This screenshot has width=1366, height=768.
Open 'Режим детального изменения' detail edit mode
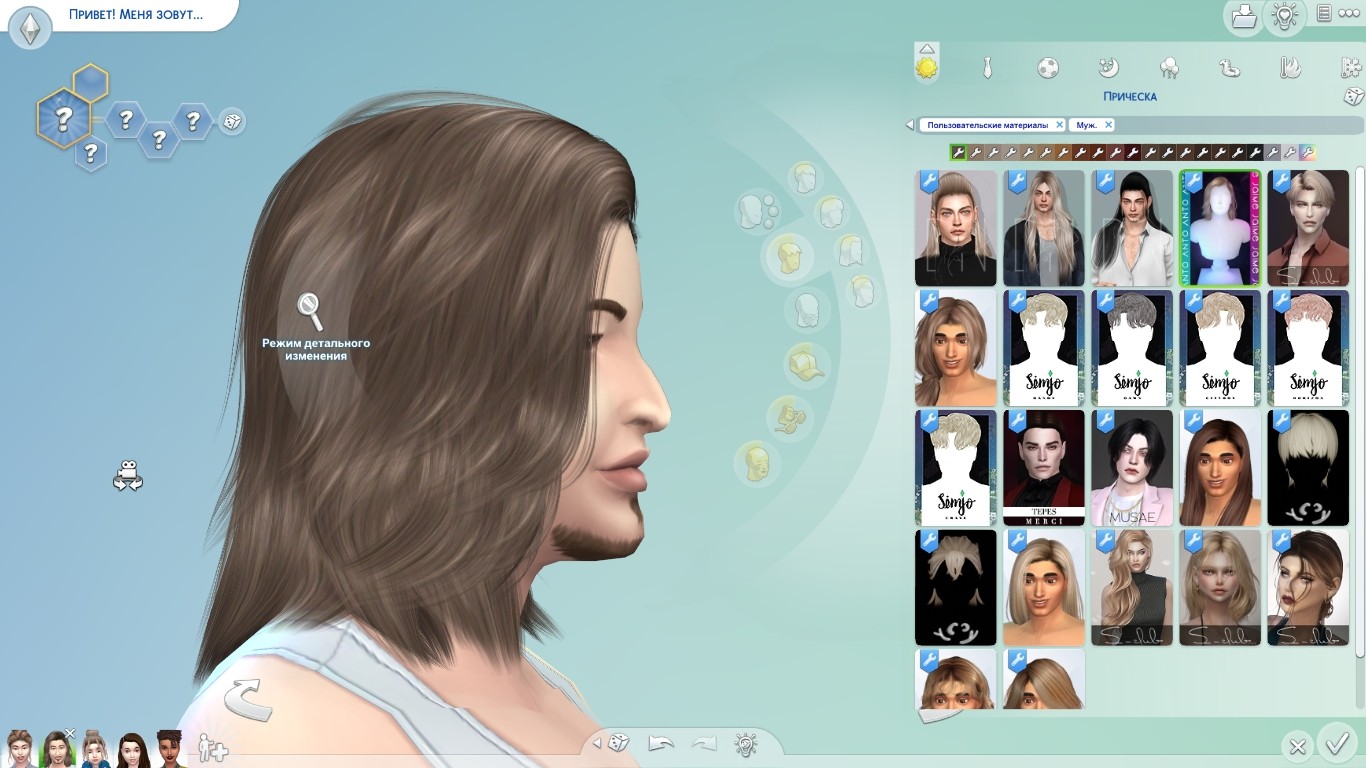(311, 312)
